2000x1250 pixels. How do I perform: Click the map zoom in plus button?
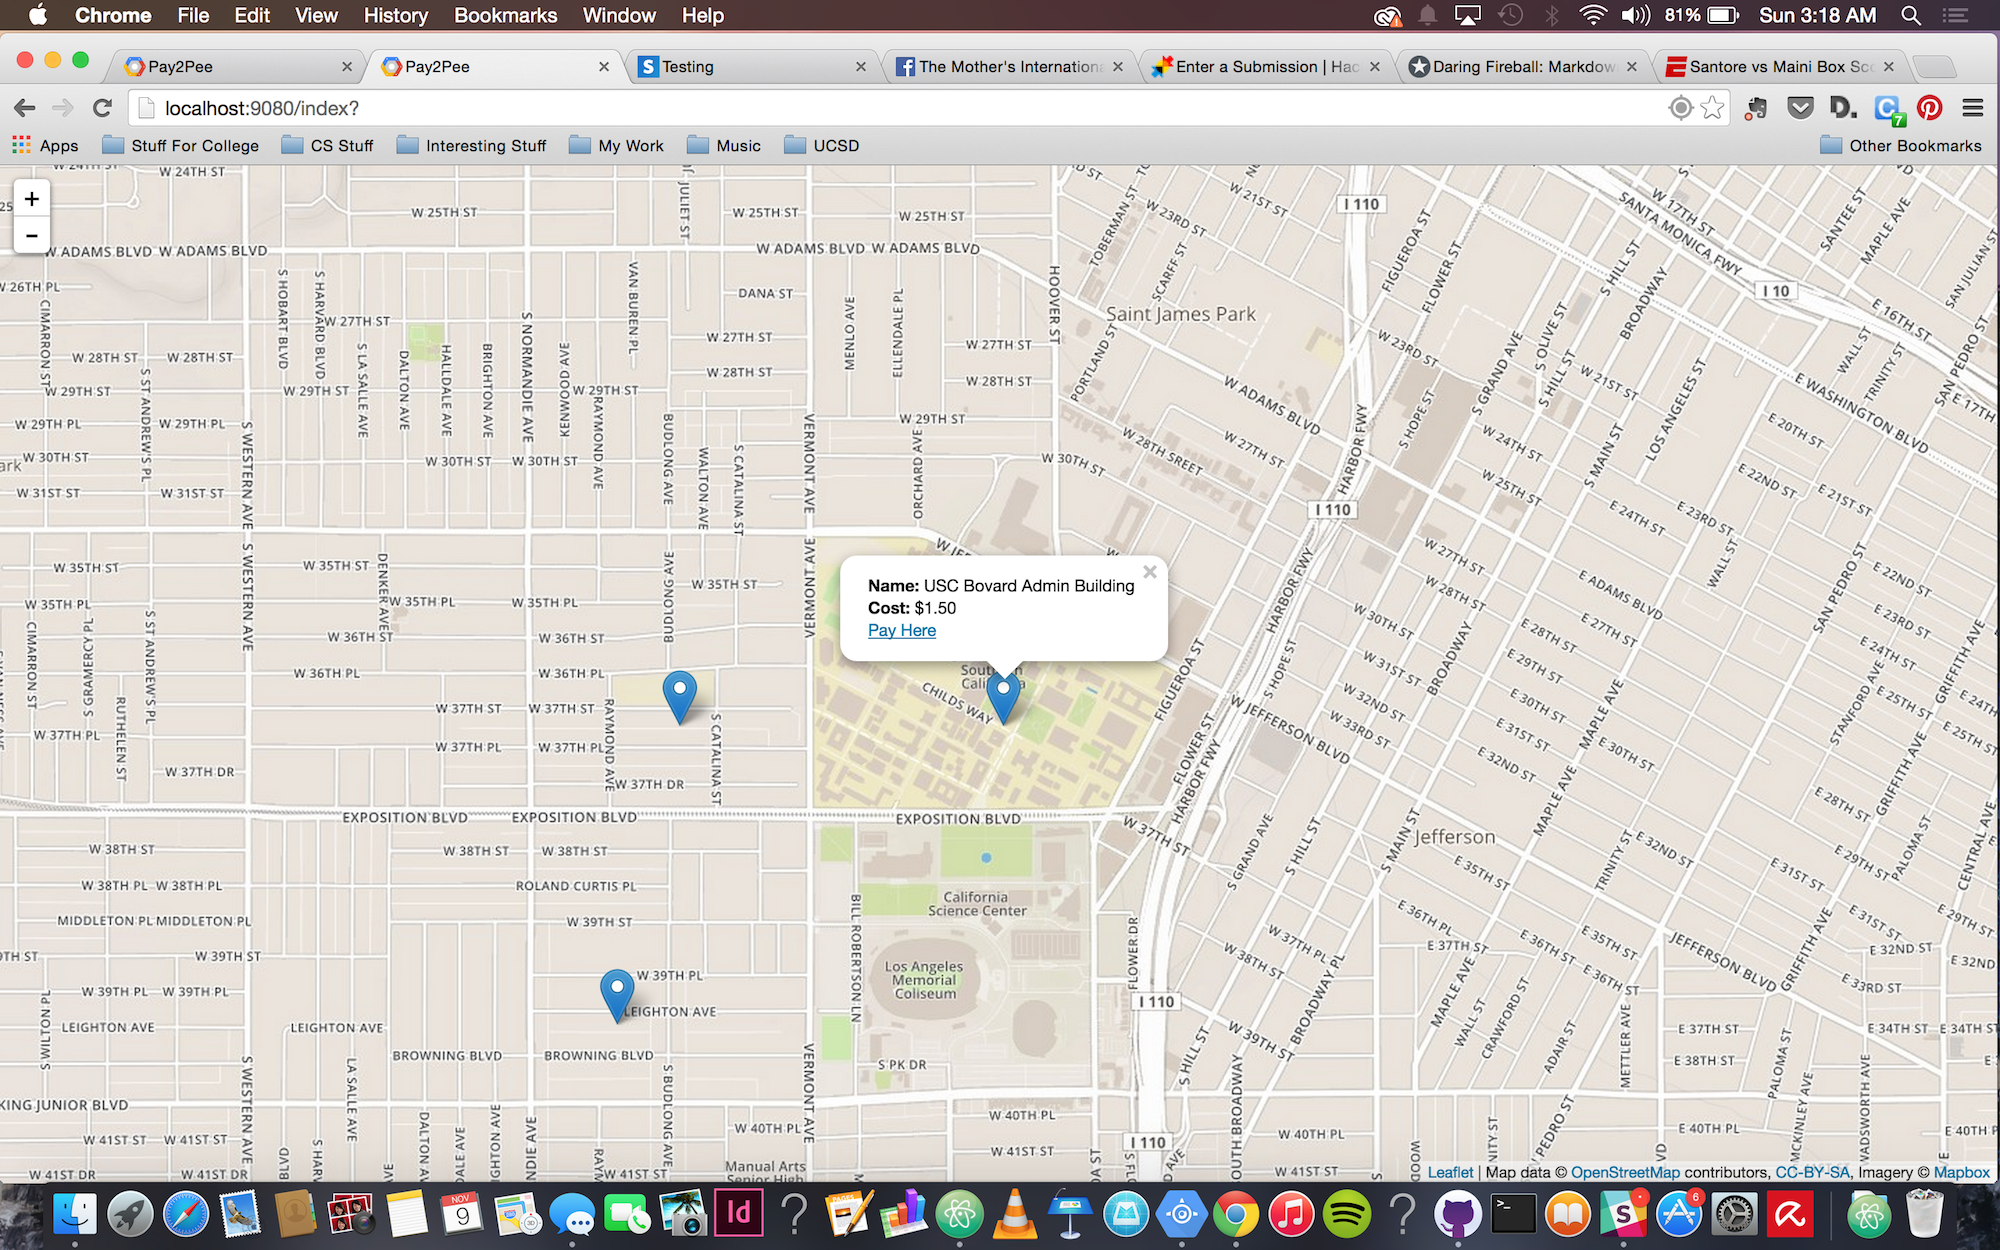(32, 199)
